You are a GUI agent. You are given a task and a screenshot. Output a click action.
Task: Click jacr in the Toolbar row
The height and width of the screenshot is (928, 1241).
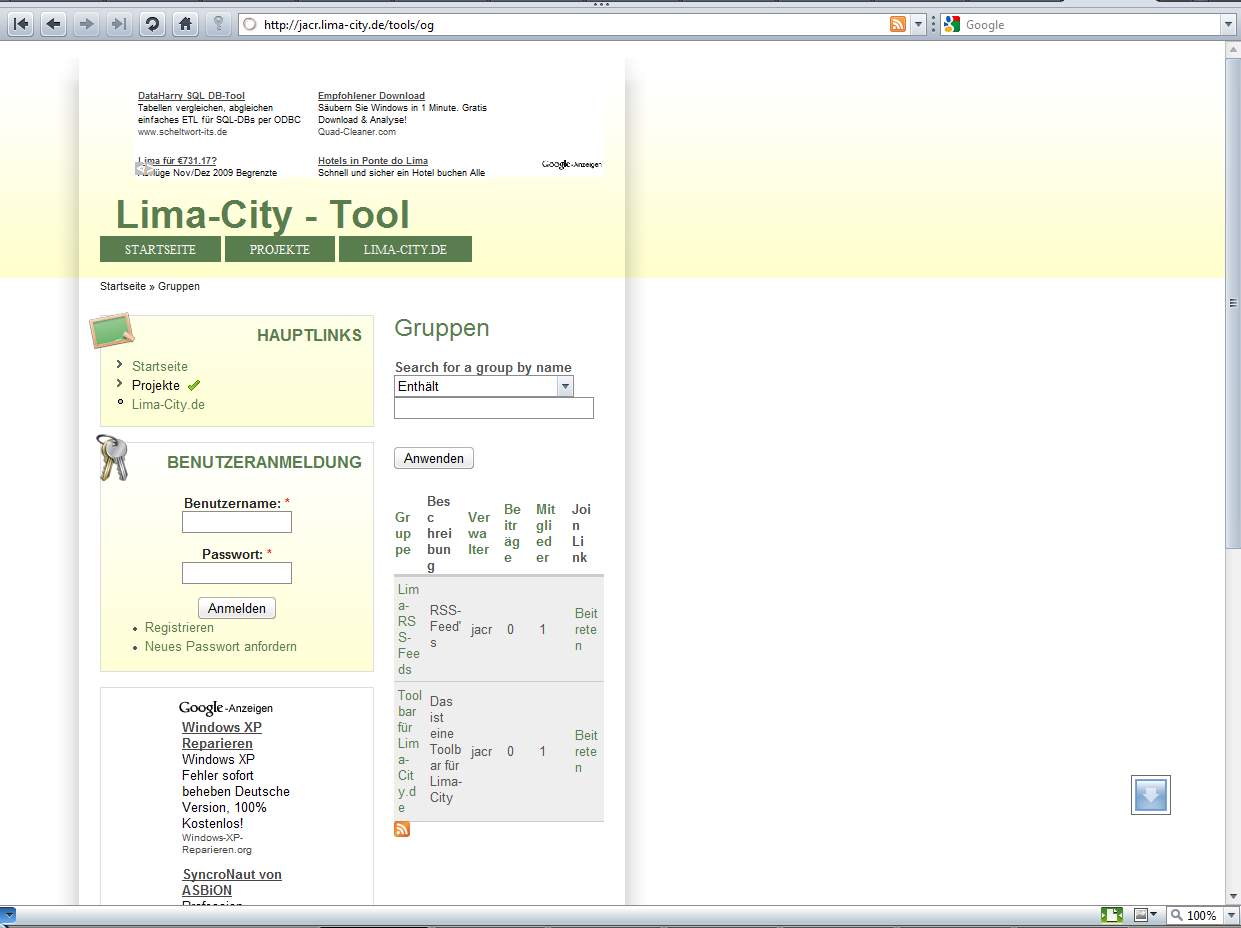[x=481, y=751]
